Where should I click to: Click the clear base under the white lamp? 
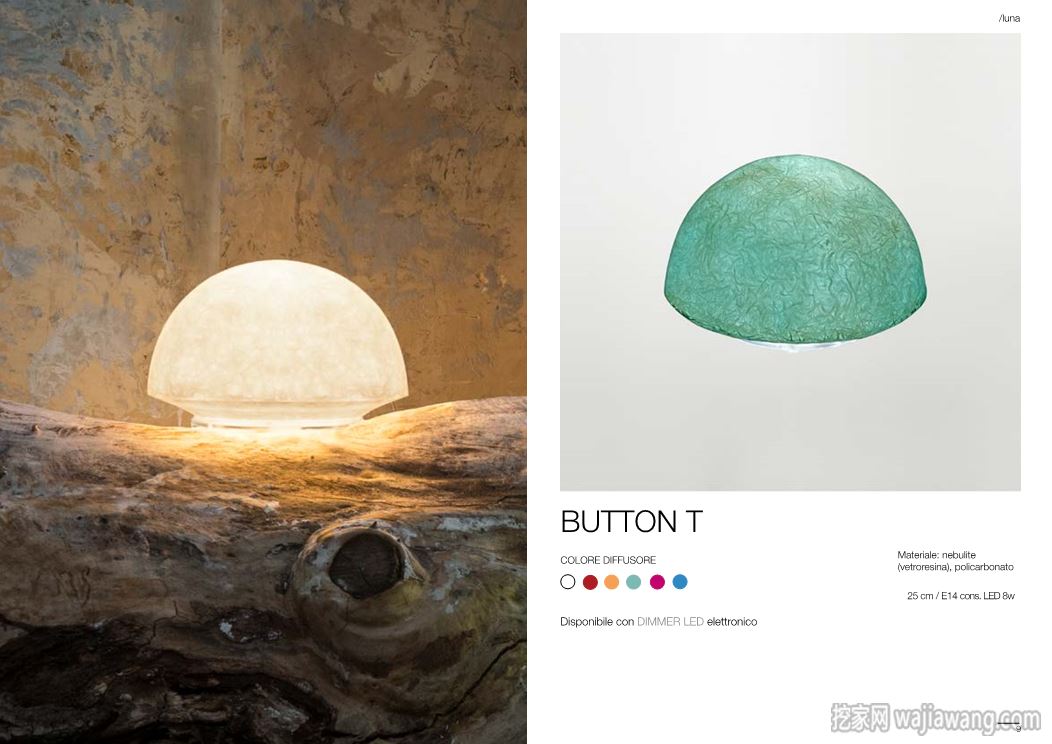[x=277, y=422]
